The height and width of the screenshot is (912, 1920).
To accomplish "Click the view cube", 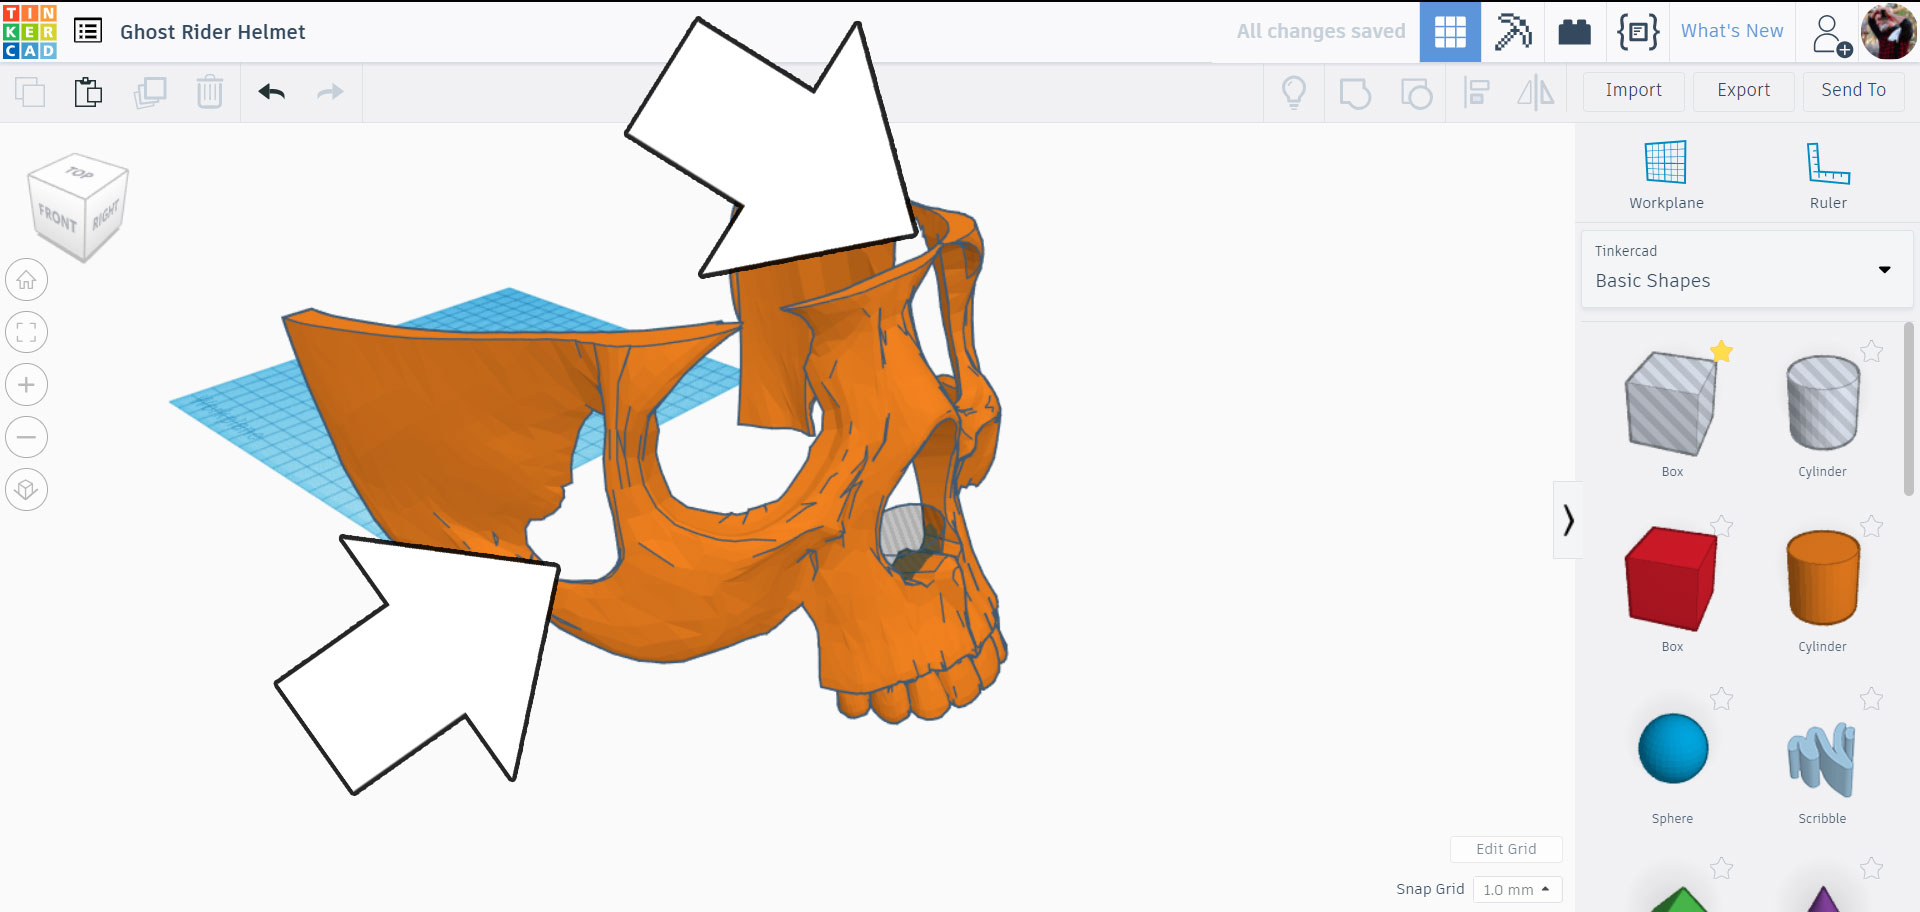I will 78,207.
